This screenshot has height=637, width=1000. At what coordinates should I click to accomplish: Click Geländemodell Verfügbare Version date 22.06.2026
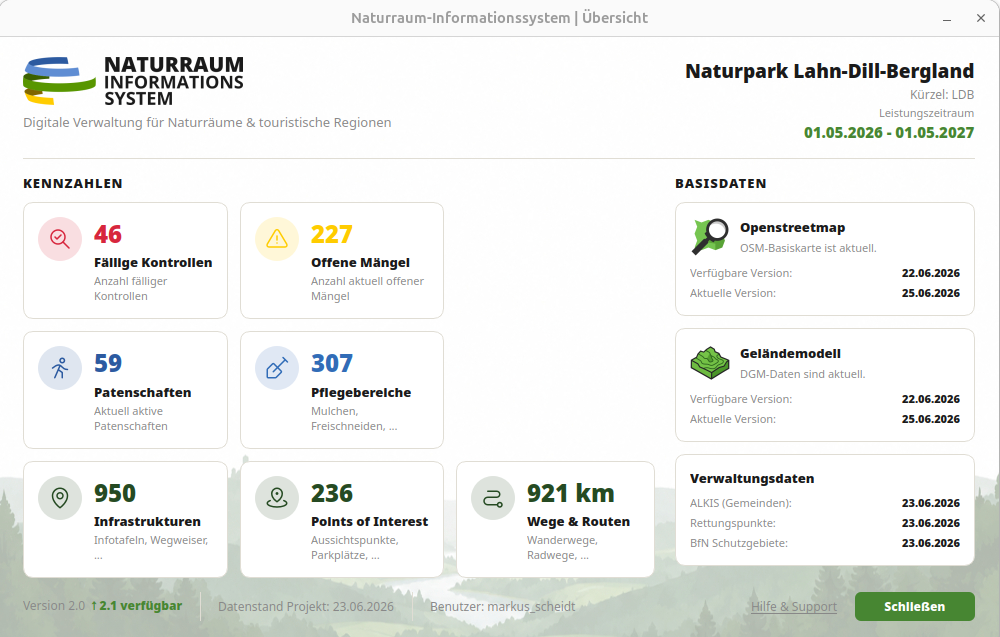pyautogui.click(x=930, y=399)
